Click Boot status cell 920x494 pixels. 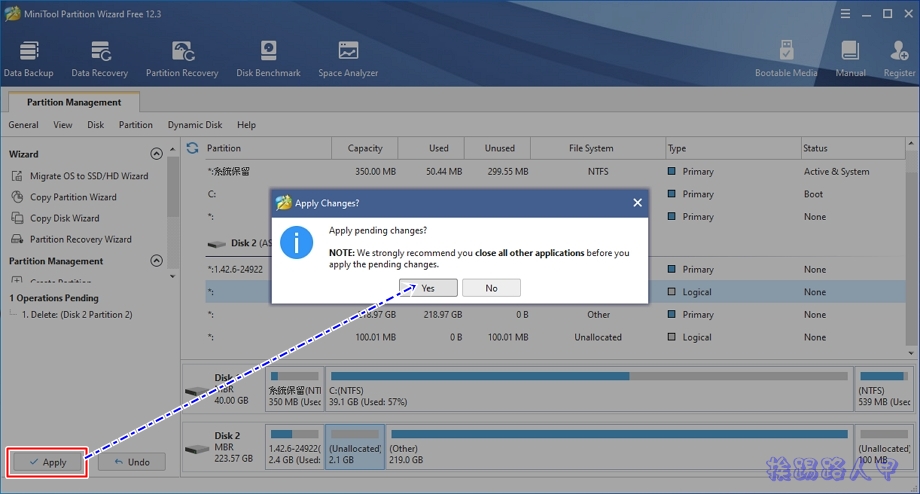(813, 194)
